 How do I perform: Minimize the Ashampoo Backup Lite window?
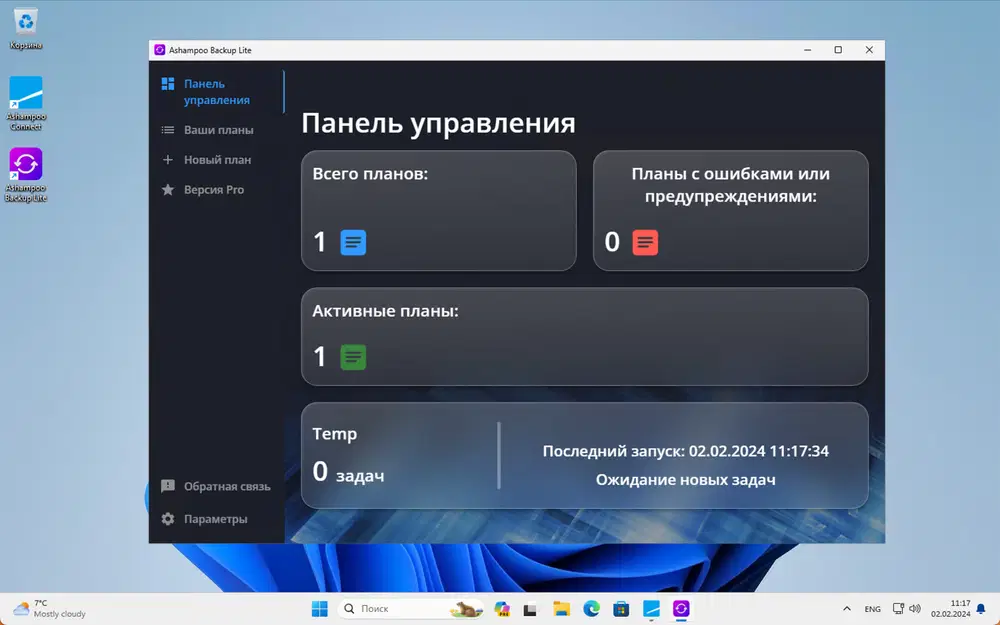(x=807, y=50)
